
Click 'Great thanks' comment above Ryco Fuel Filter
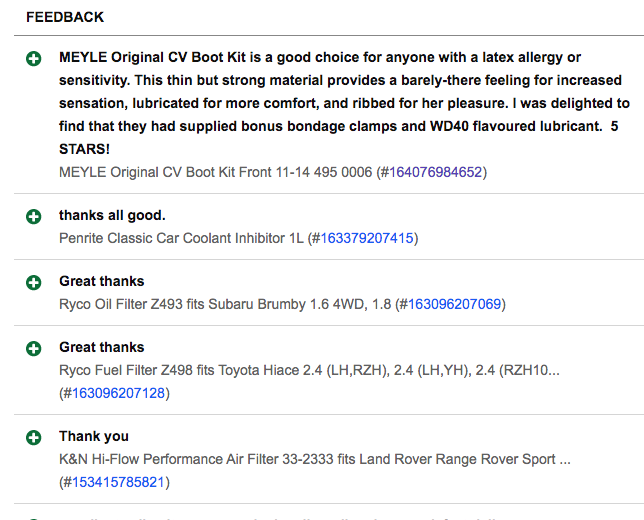(101, 347)
